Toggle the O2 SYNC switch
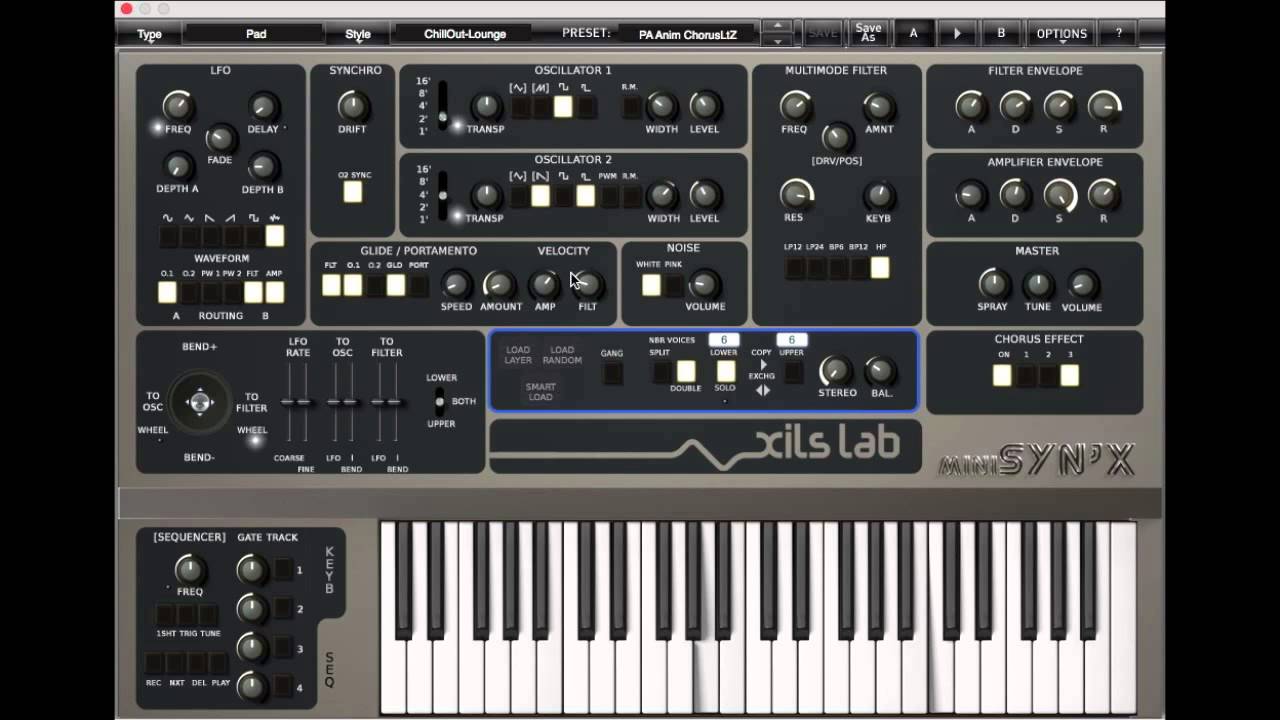This screenshot has height=720, width=1280. (x=353, y=192)
